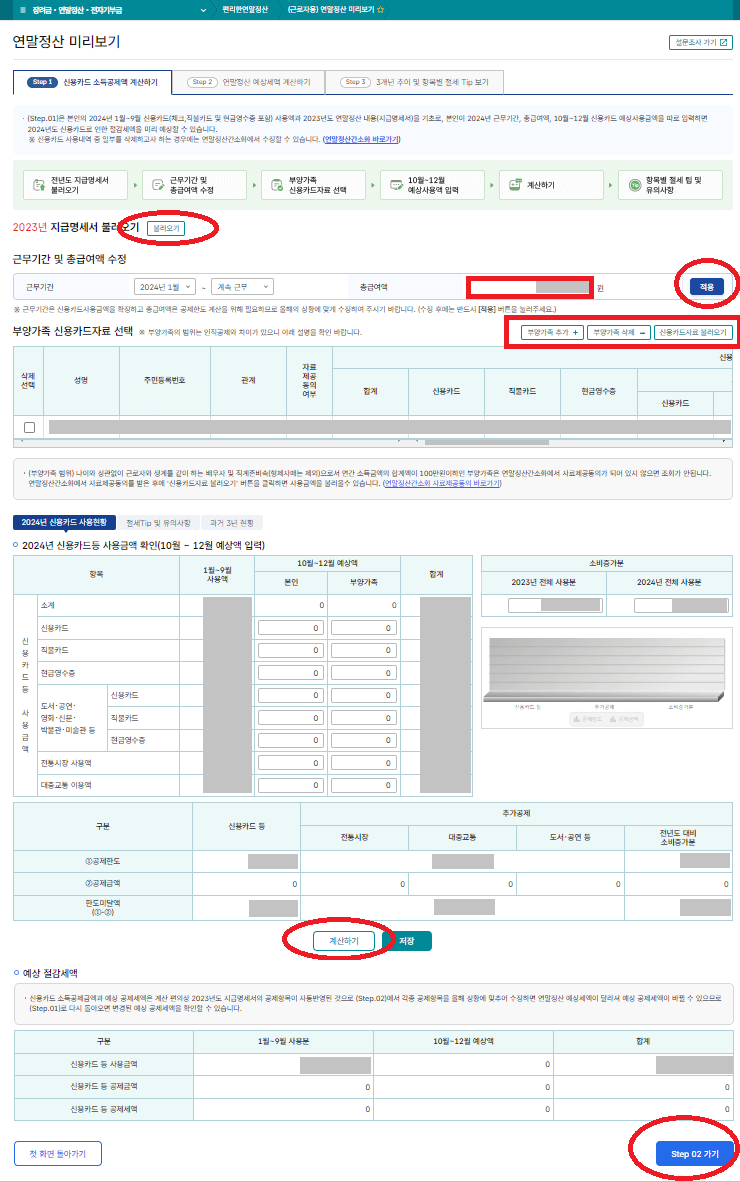Click 부양가족 input for first 현금영수증 row
The width and height of the screenshot is (740, 1182).
[364, 672]
